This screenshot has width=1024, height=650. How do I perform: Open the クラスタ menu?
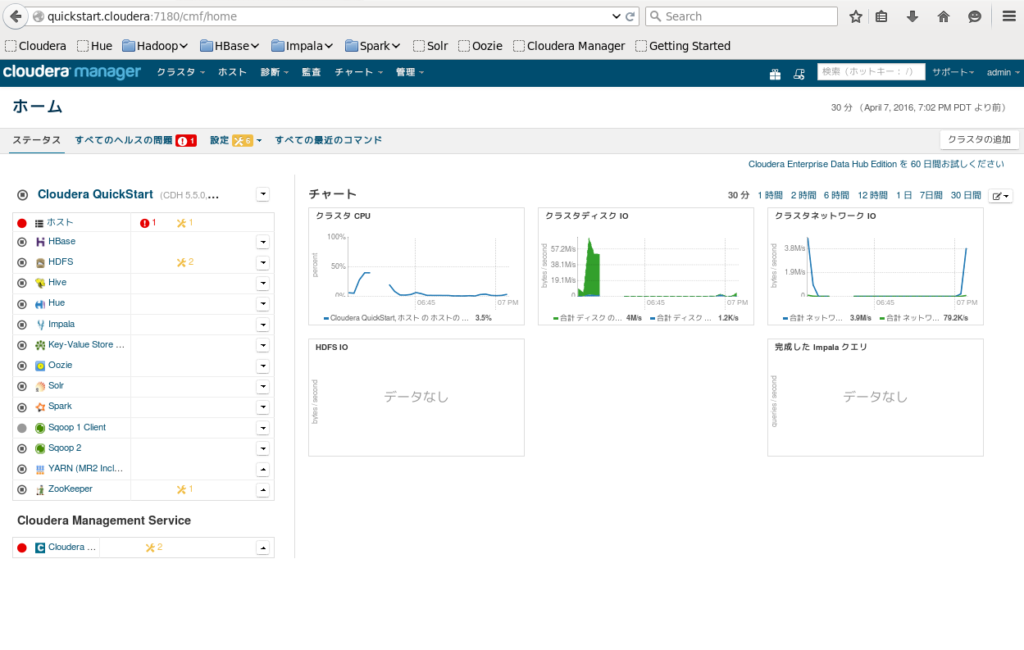click(180, 73)
